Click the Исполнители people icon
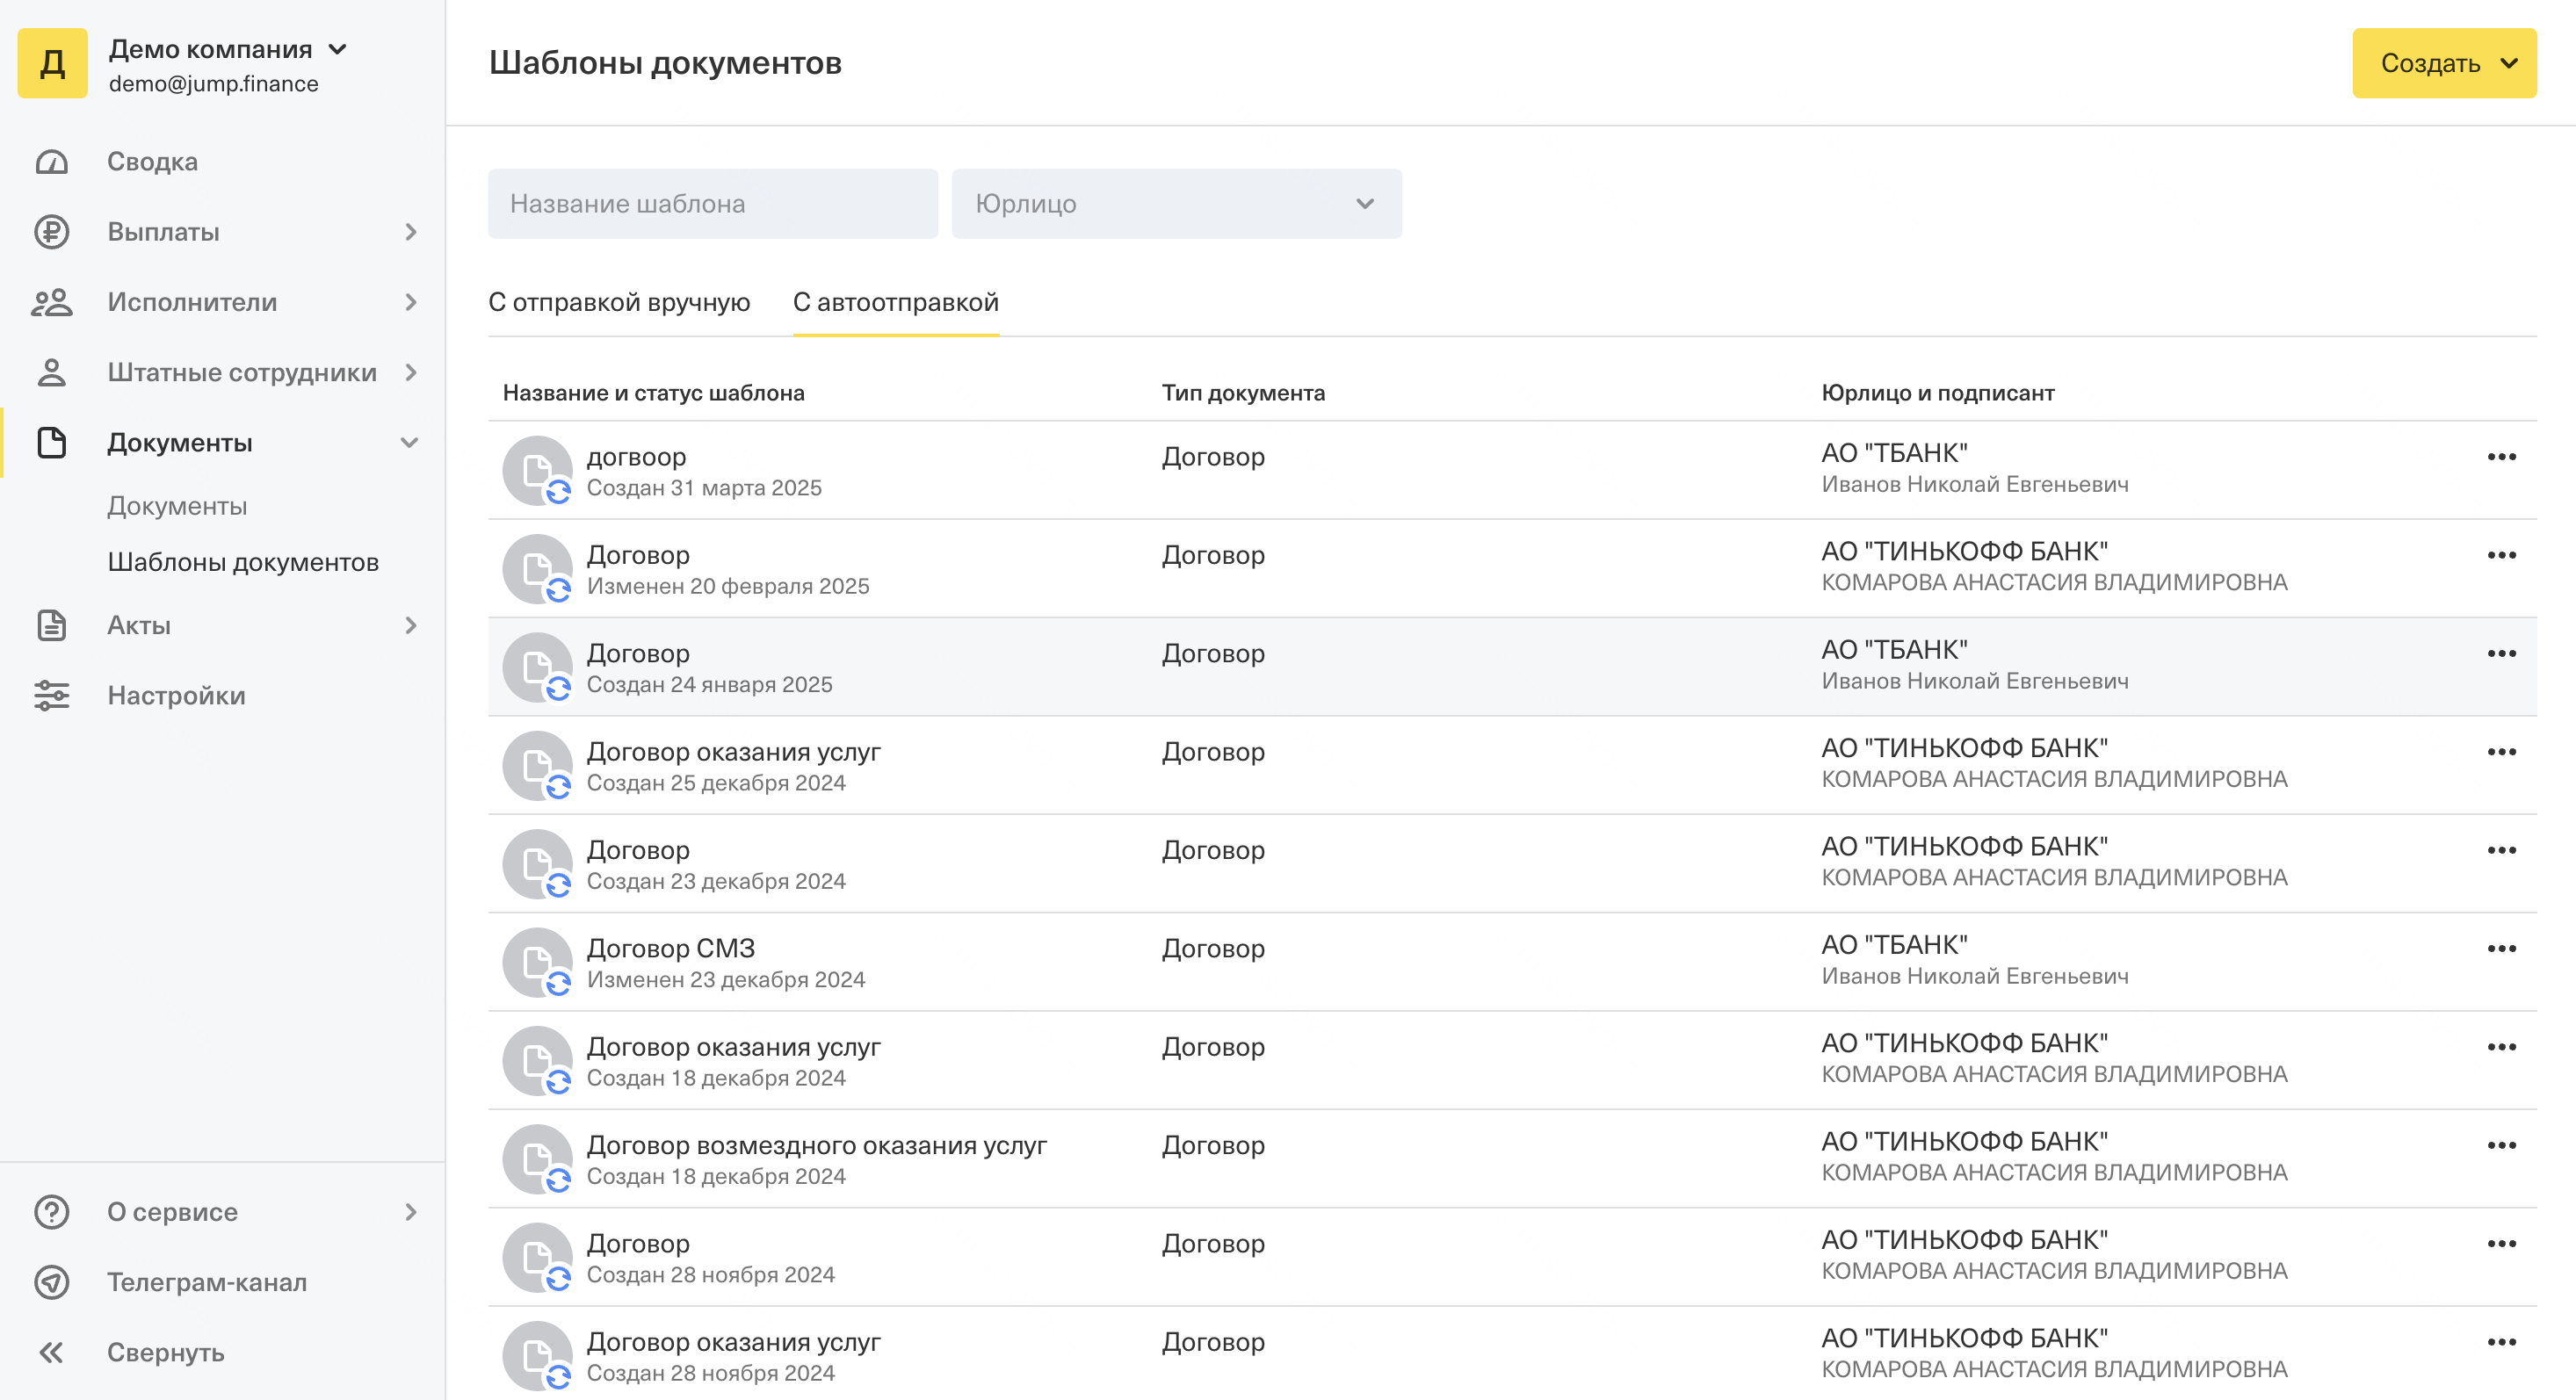 (x=51, y=302)
